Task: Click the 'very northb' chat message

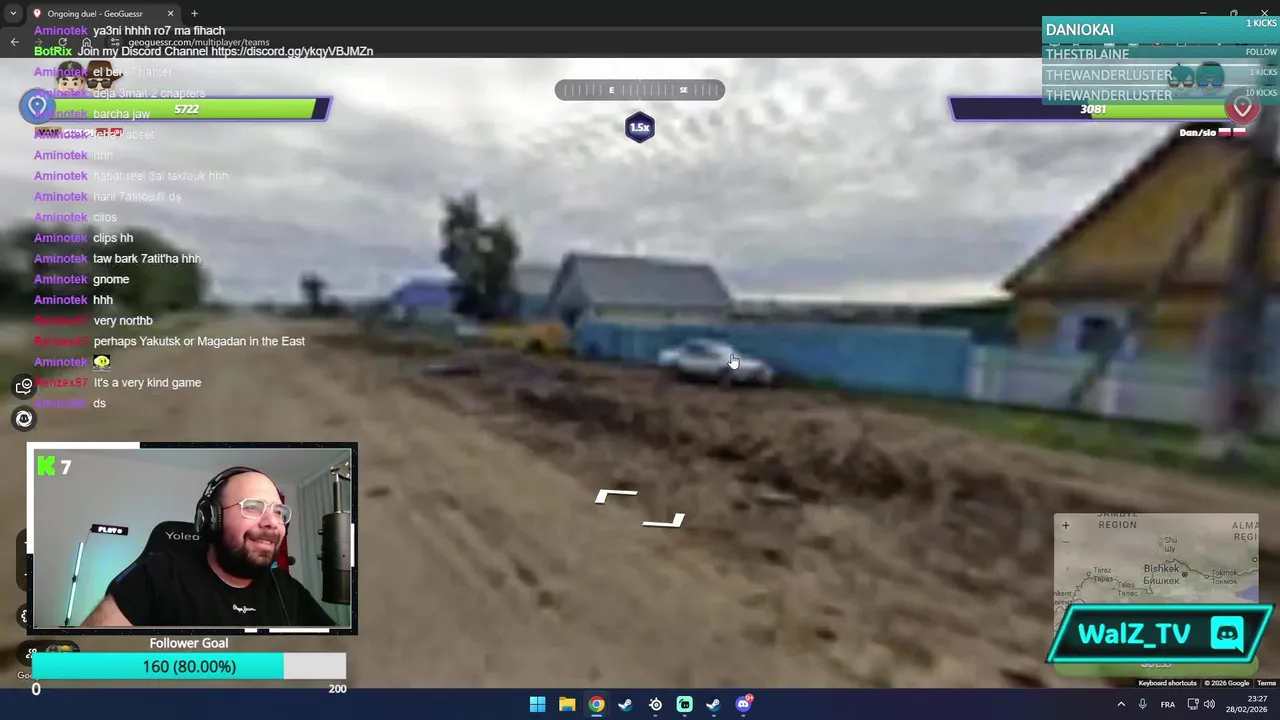Action: click(123, 320)
